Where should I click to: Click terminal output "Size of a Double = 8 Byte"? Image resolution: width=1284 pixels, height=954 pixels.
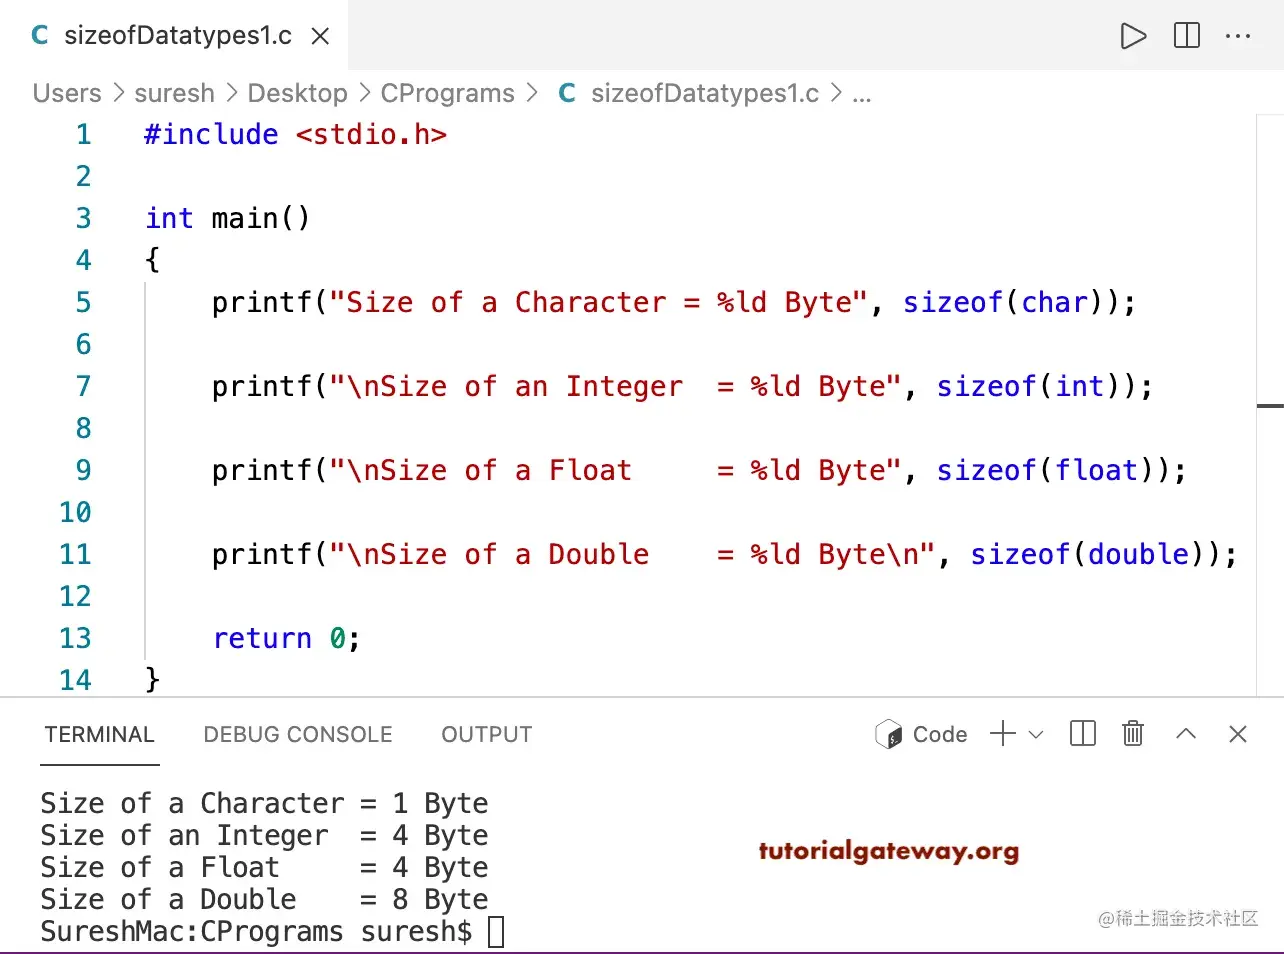(x=264, y=899)
